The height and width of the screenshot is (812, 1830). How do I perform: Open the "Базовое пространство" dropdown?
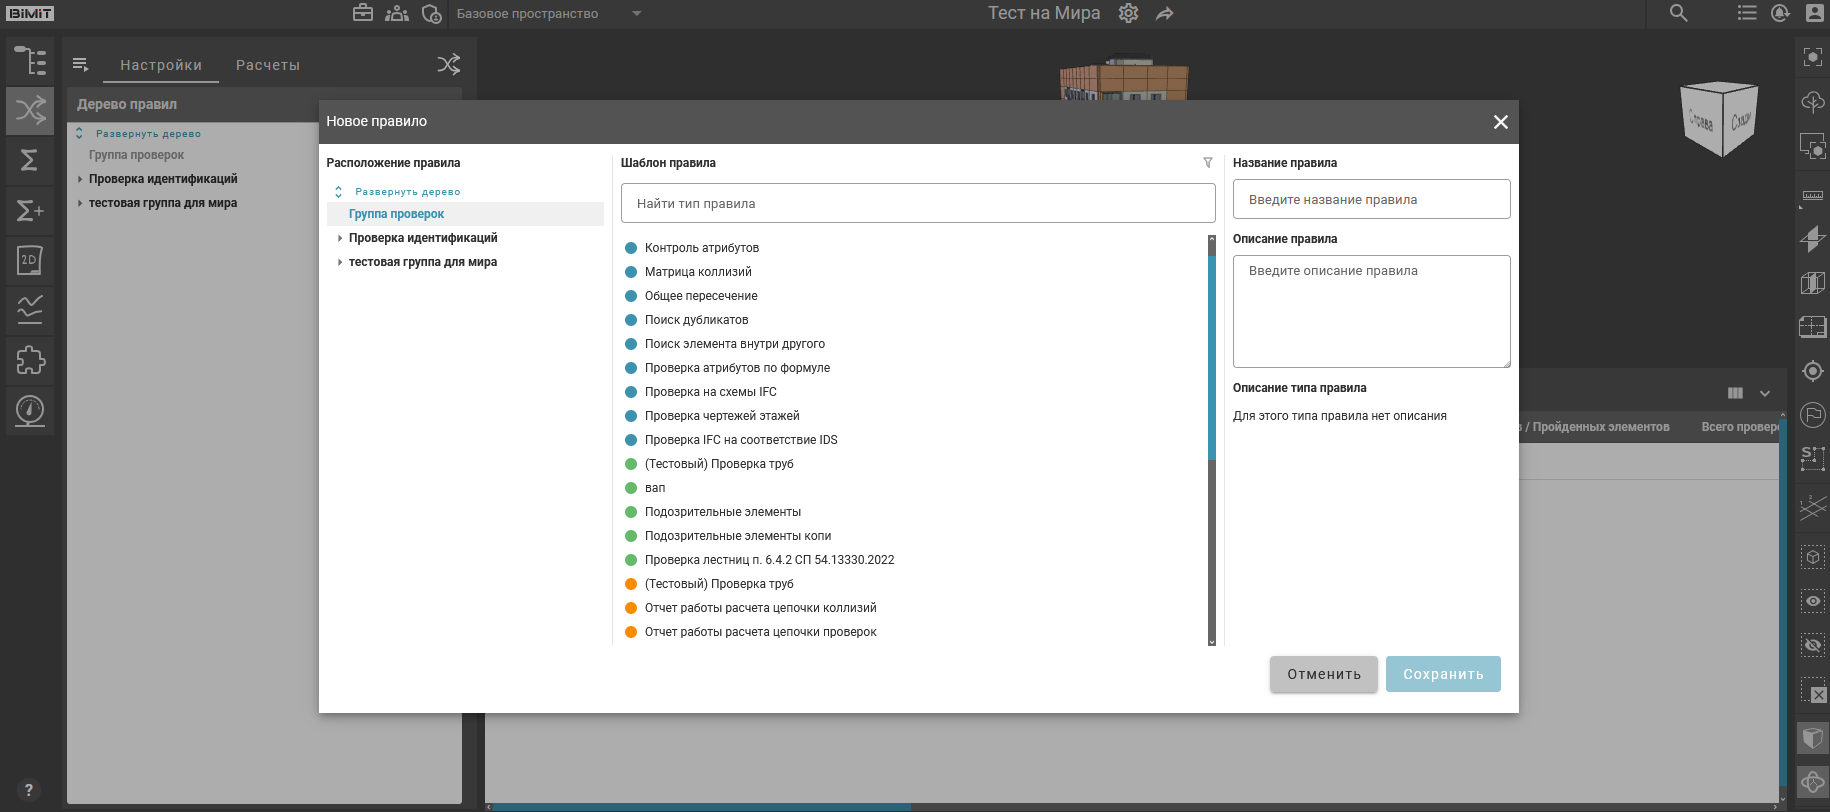pyautogui.click(x=636, y=14)
